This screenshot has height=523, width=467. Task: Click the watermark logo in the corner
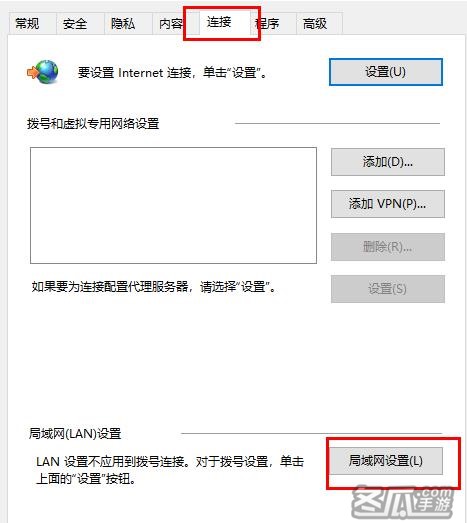[404, 503]
